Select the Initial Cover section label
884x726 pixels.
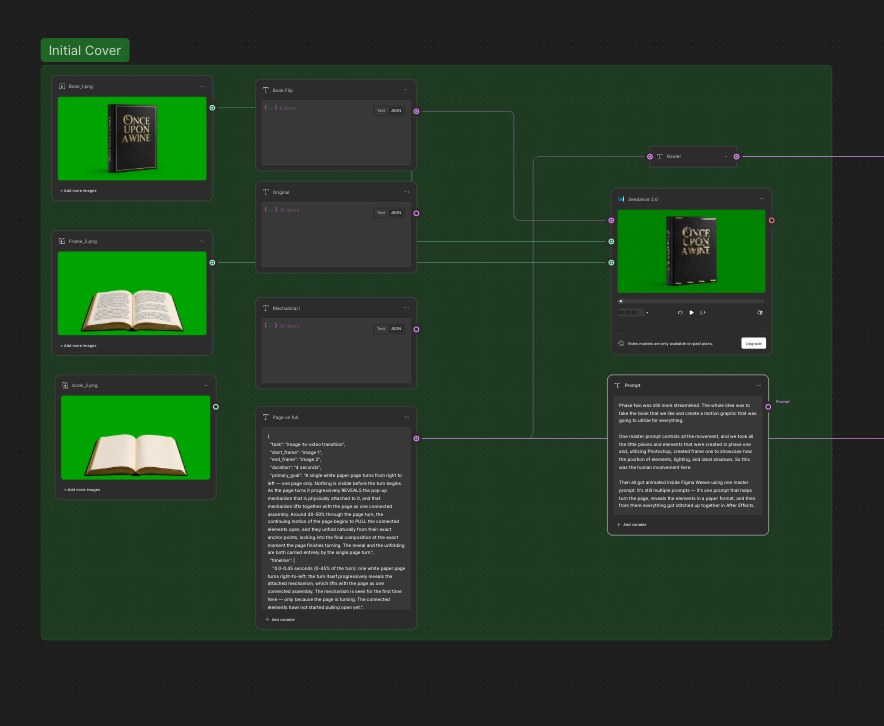coord(85,50)
